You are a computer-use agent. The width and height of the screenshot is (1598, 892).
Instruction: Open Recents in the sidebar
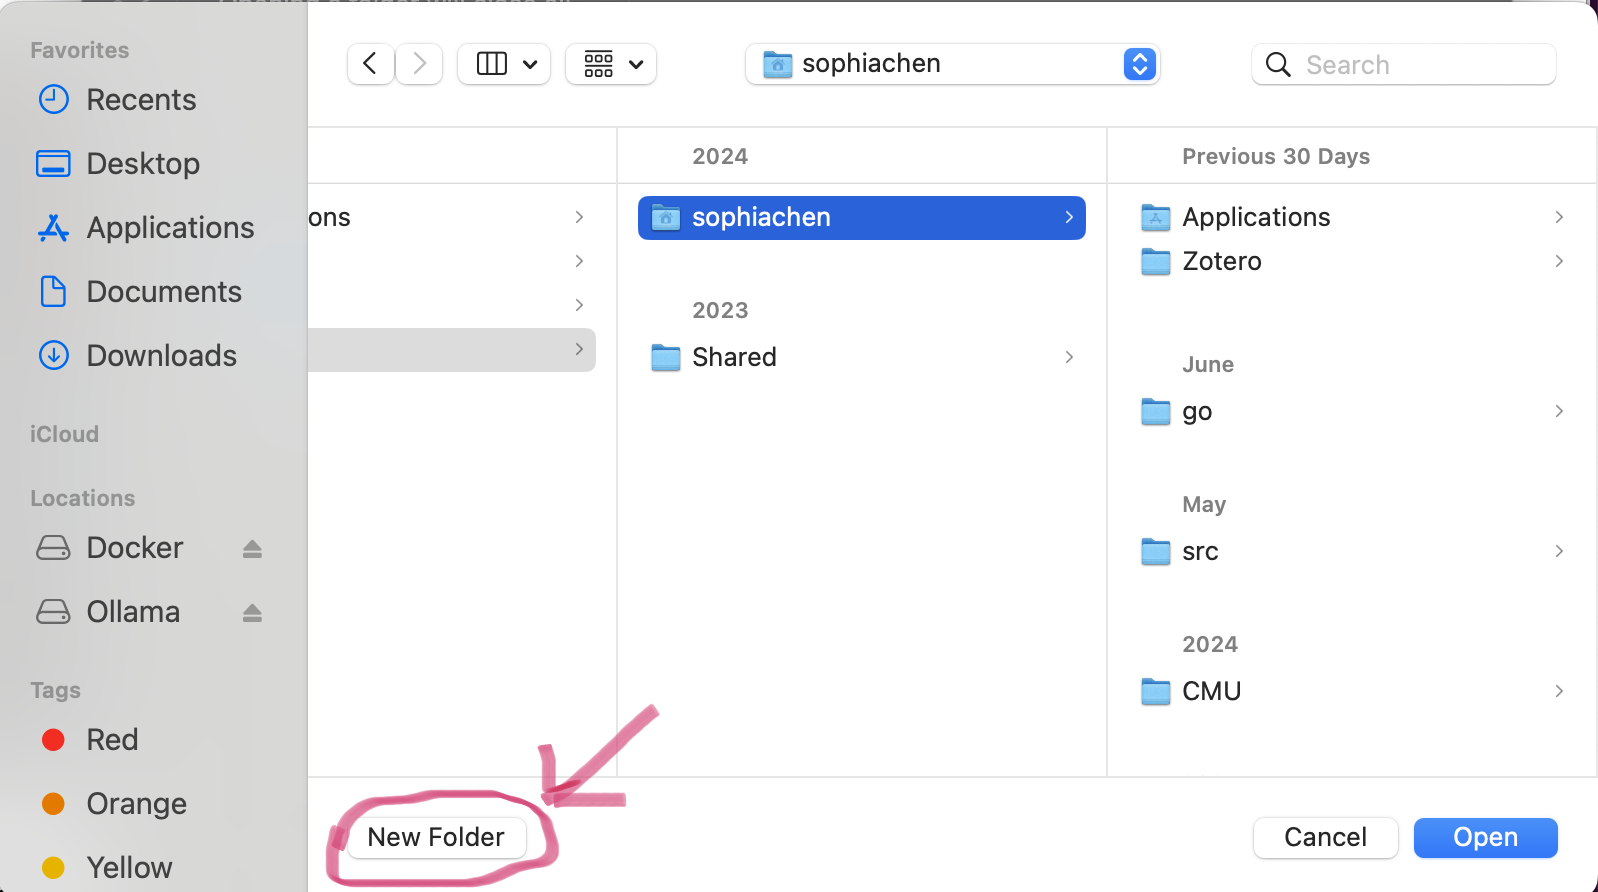tap(141, 100)
